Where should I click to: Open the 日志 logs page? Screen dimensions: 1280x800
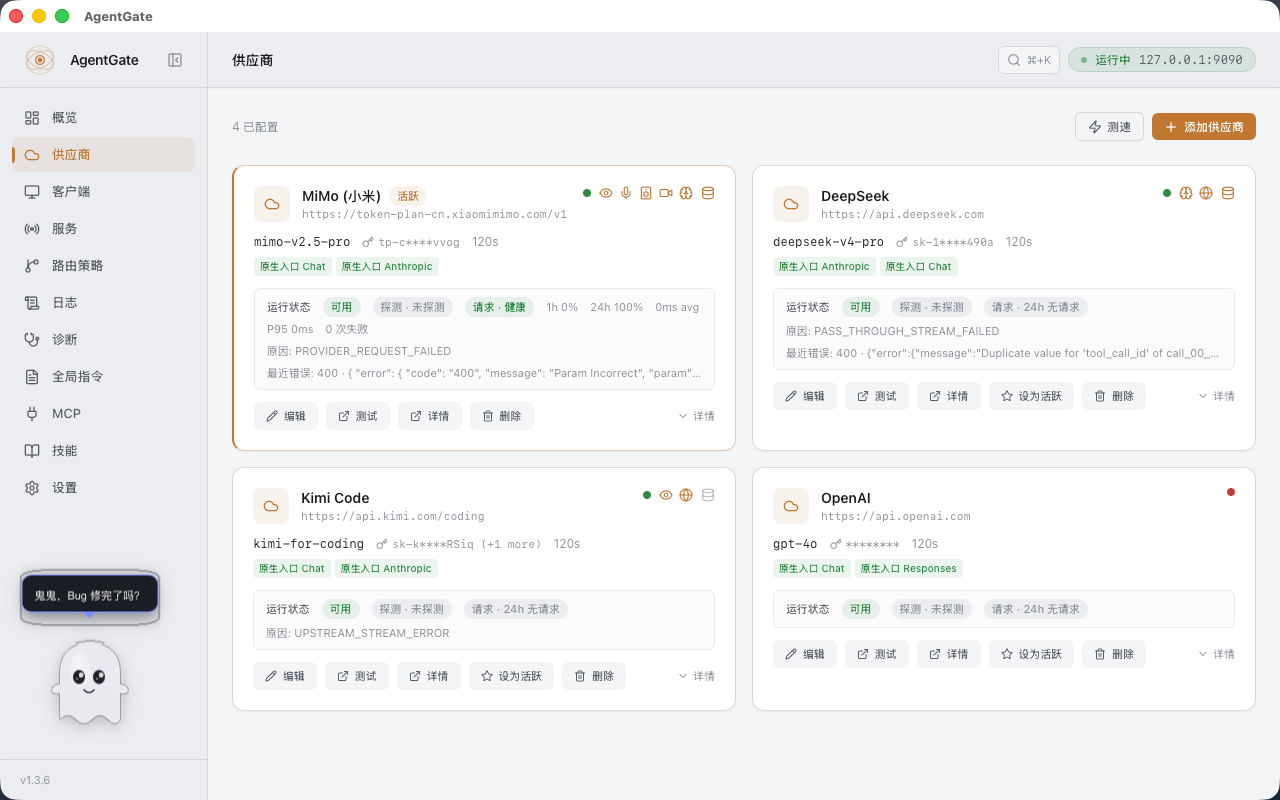103,302
